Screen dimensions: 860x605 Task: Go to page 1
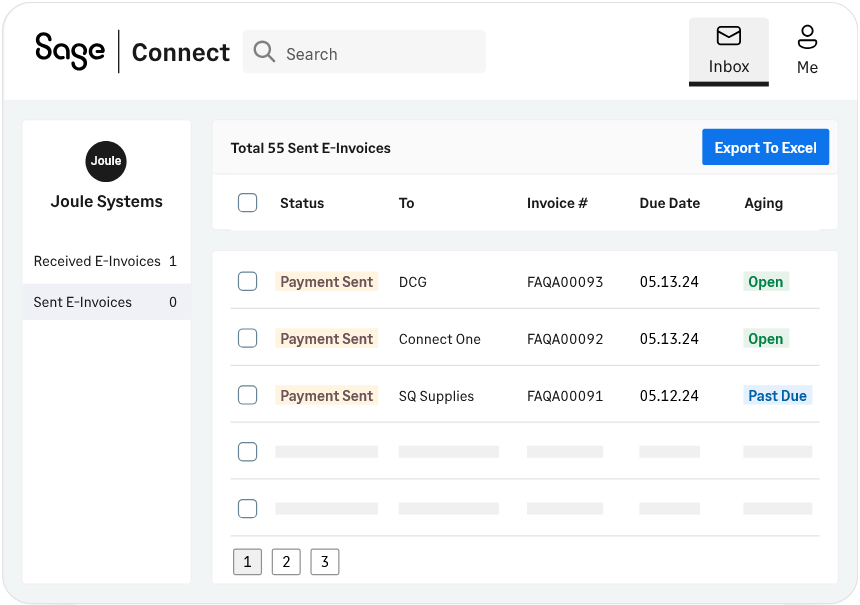pos(247,562)
